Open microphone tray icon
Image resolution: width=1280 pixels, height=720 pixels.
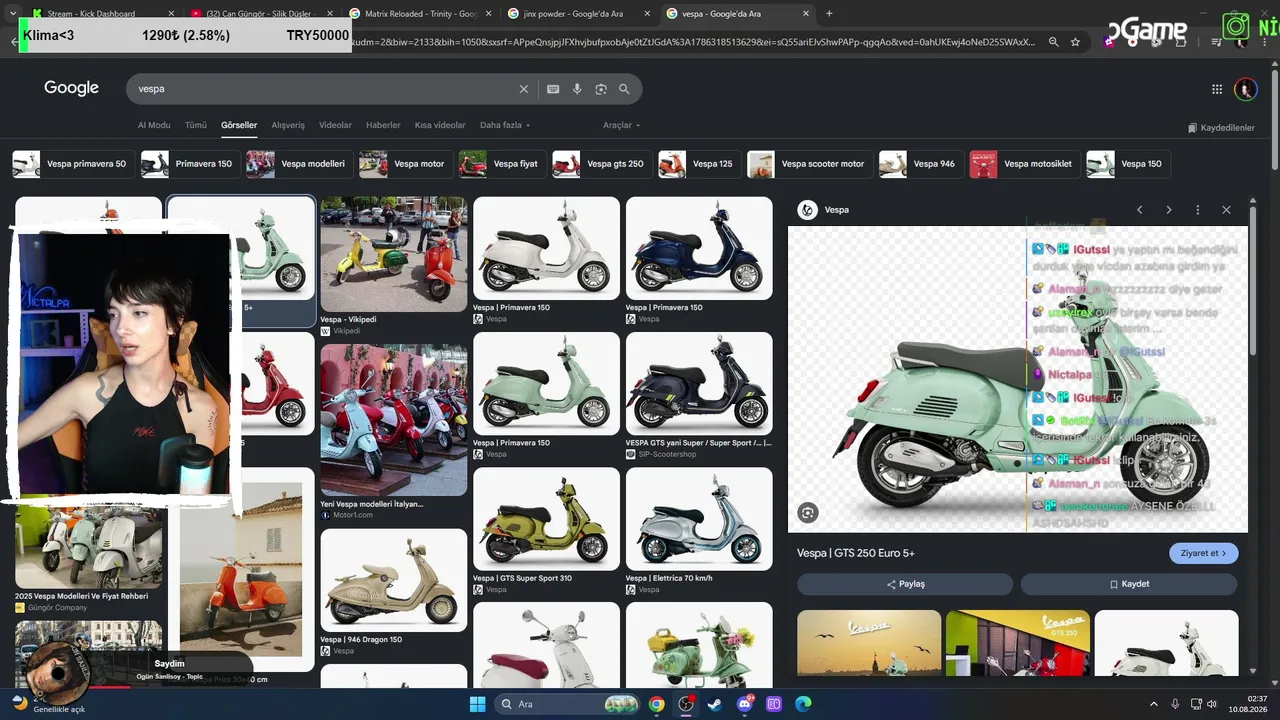pyautogui.click(x=1175, y=704)
